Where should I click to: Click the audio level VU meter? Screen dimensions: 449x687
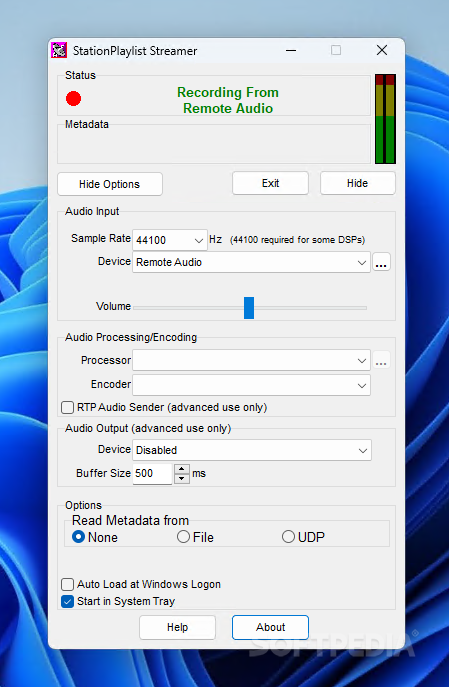[x=385, y=119]
